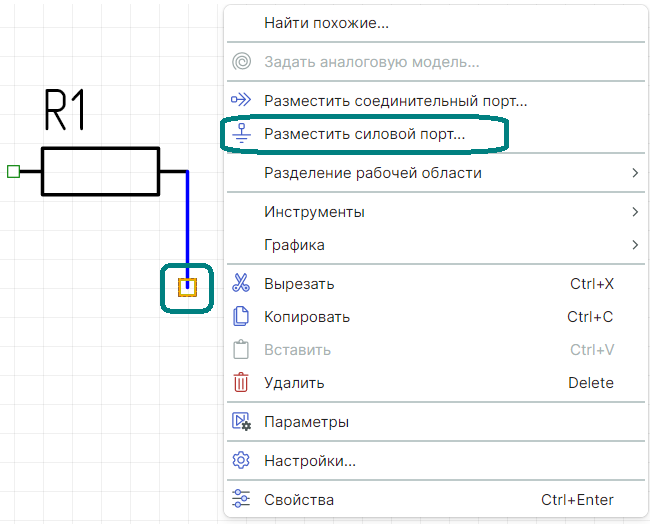Screen dimensions: 650x524
Task: Click the connection port arrow icon
Action: pos(241,100)
